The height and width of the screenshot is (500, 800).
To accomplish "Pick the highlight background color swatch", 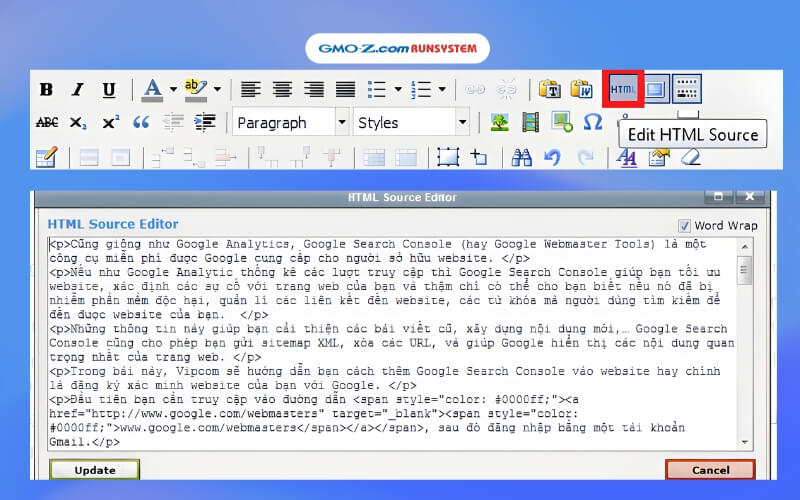I will (x=195, y=89).
